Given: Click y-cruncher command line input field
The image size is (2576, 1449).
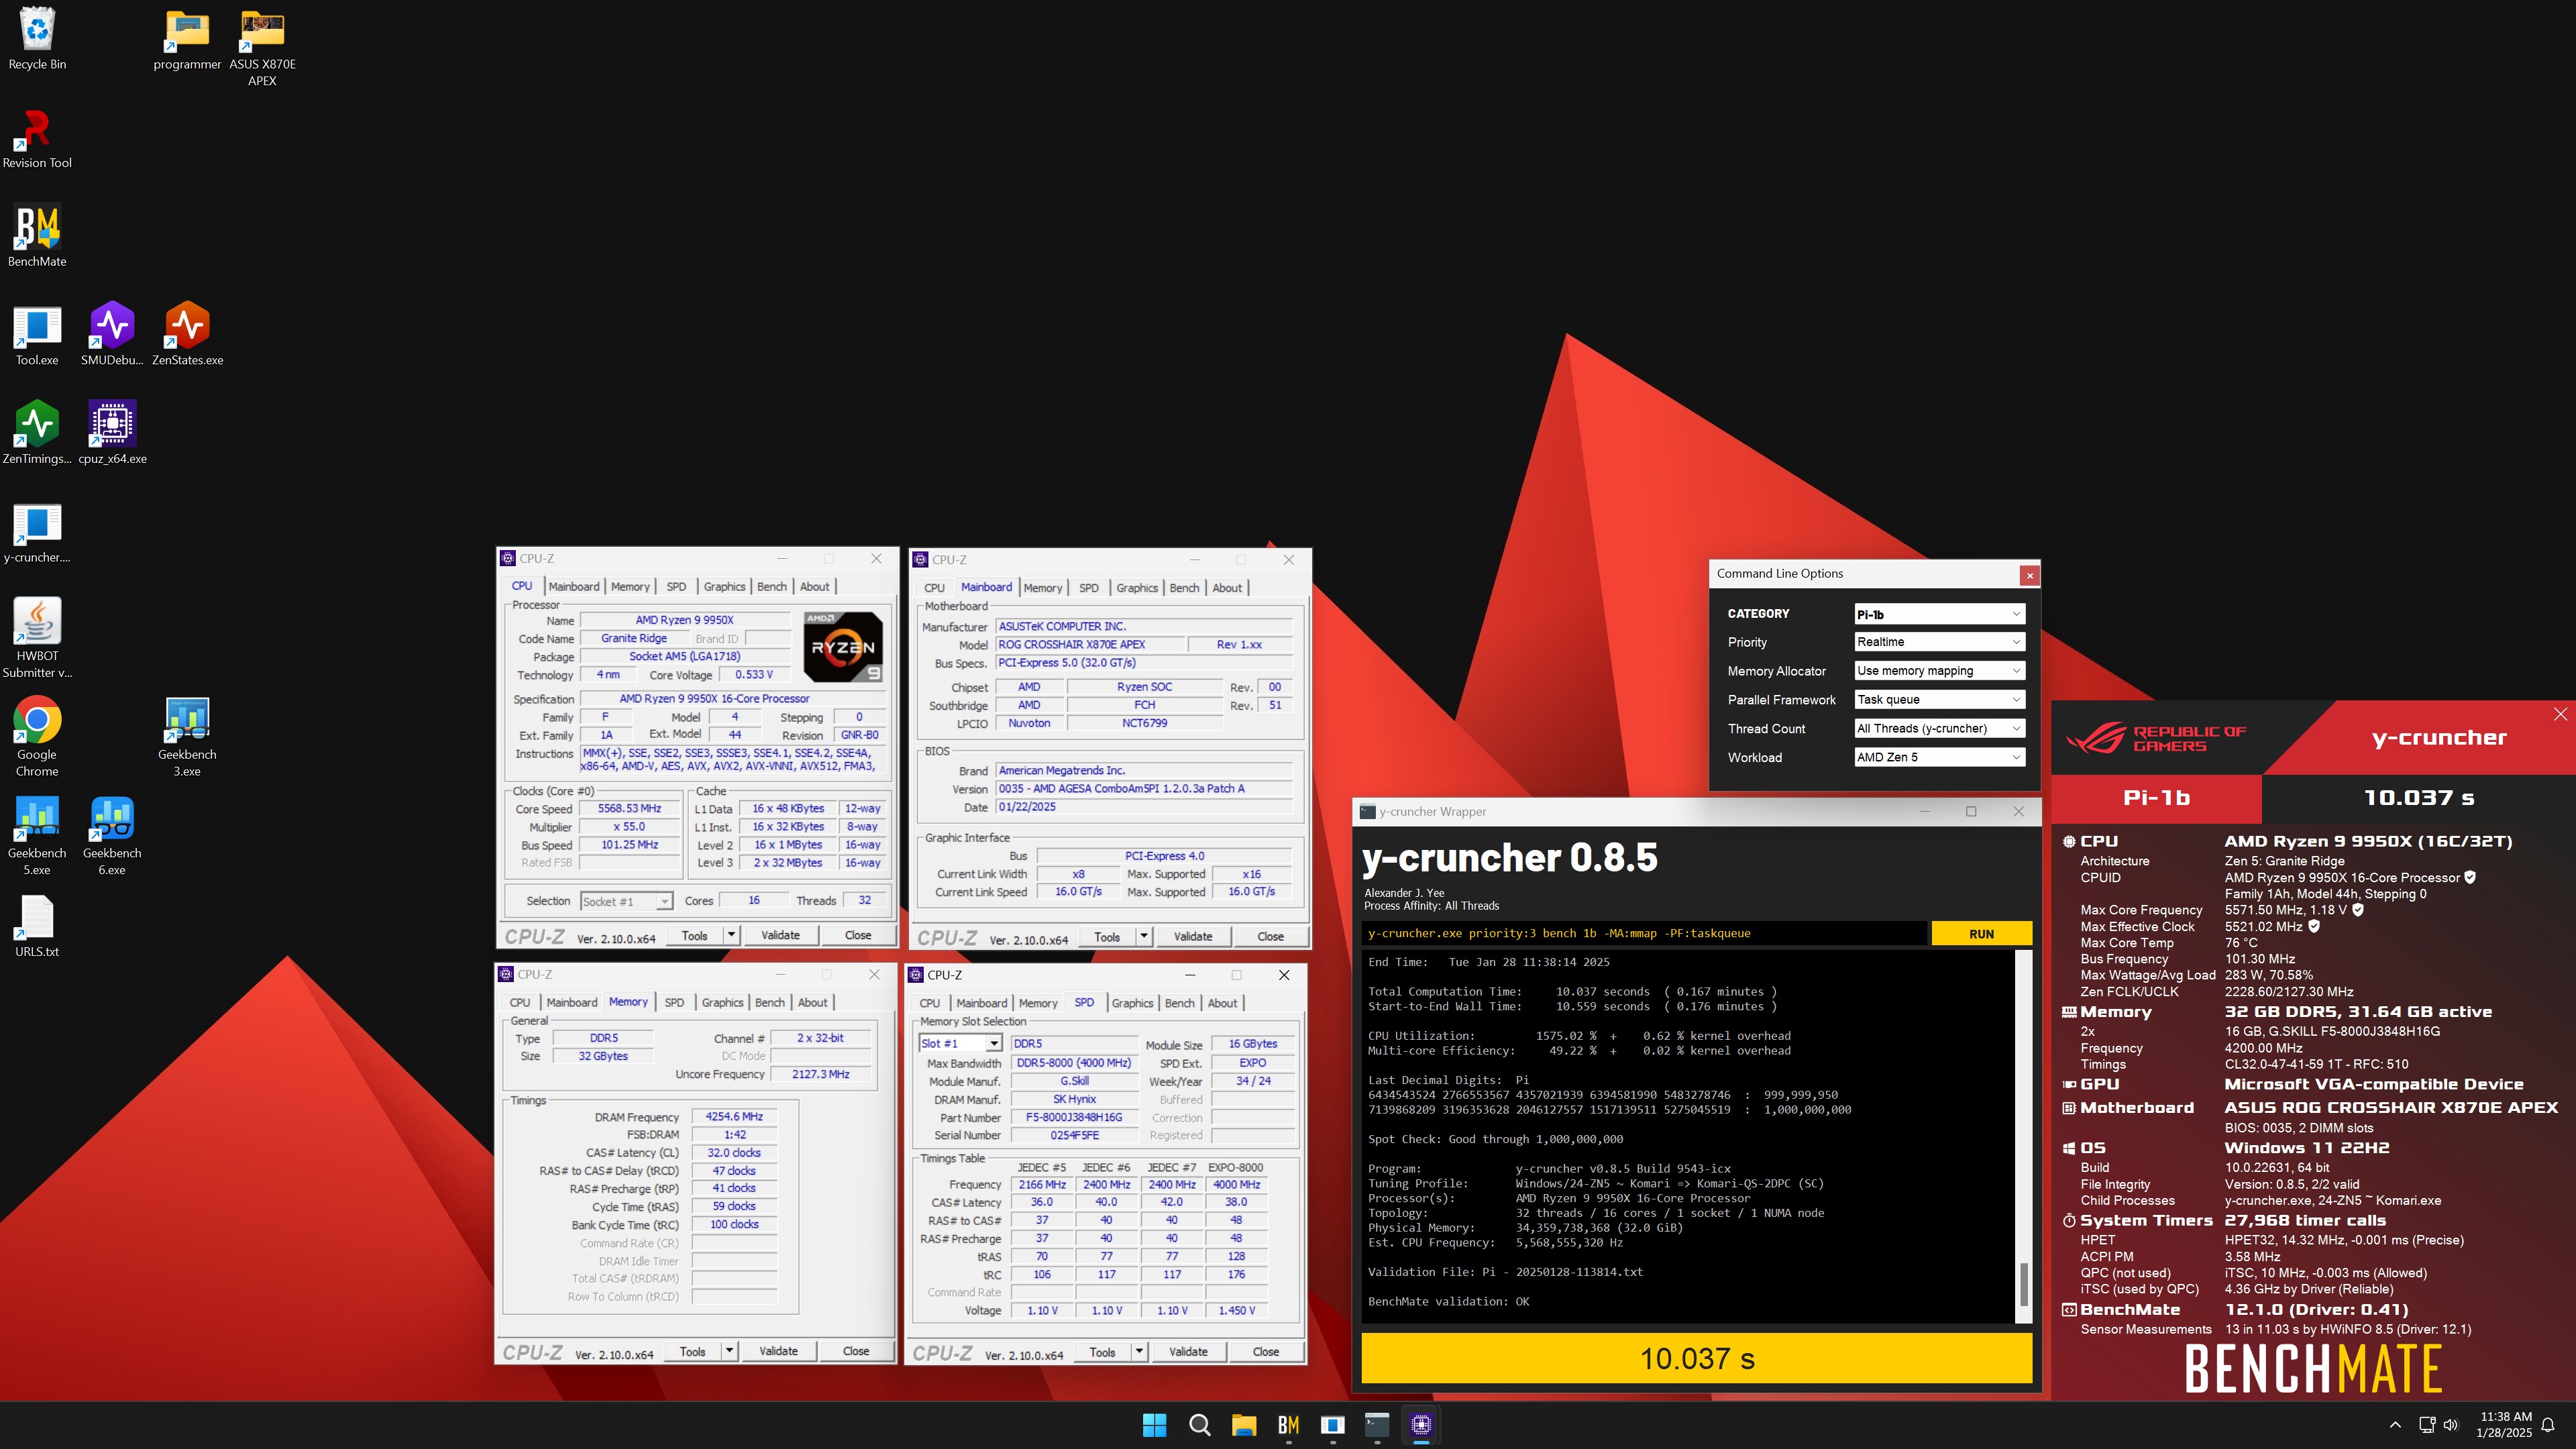Looking at the screenshot, I should tap(1644, 933).
